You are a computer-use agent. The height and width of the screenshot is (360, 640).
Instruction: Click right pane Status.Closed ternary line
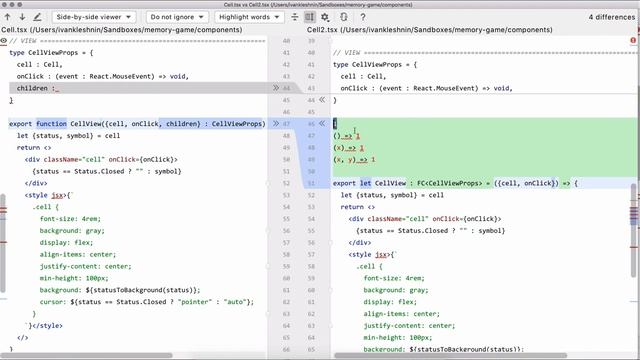tap(431, 231)
